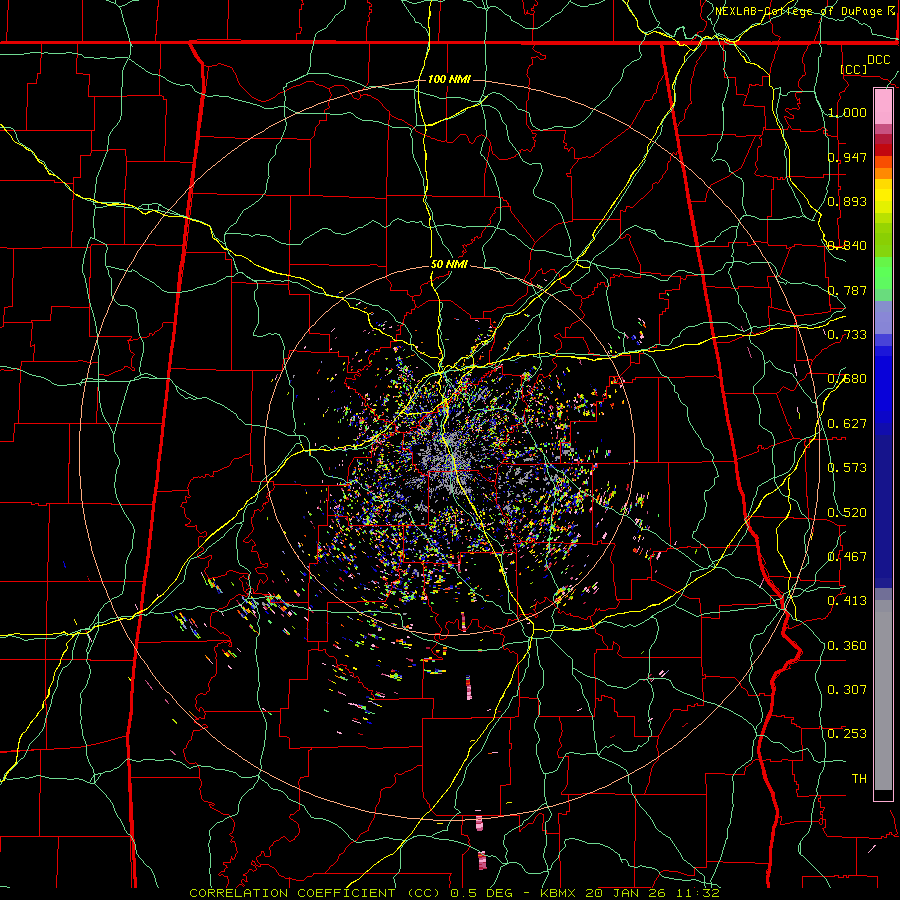The width and height of the screenshot is (900, 900).
Task: Click the 100 NMI range ring label
Action: (449, 79)
